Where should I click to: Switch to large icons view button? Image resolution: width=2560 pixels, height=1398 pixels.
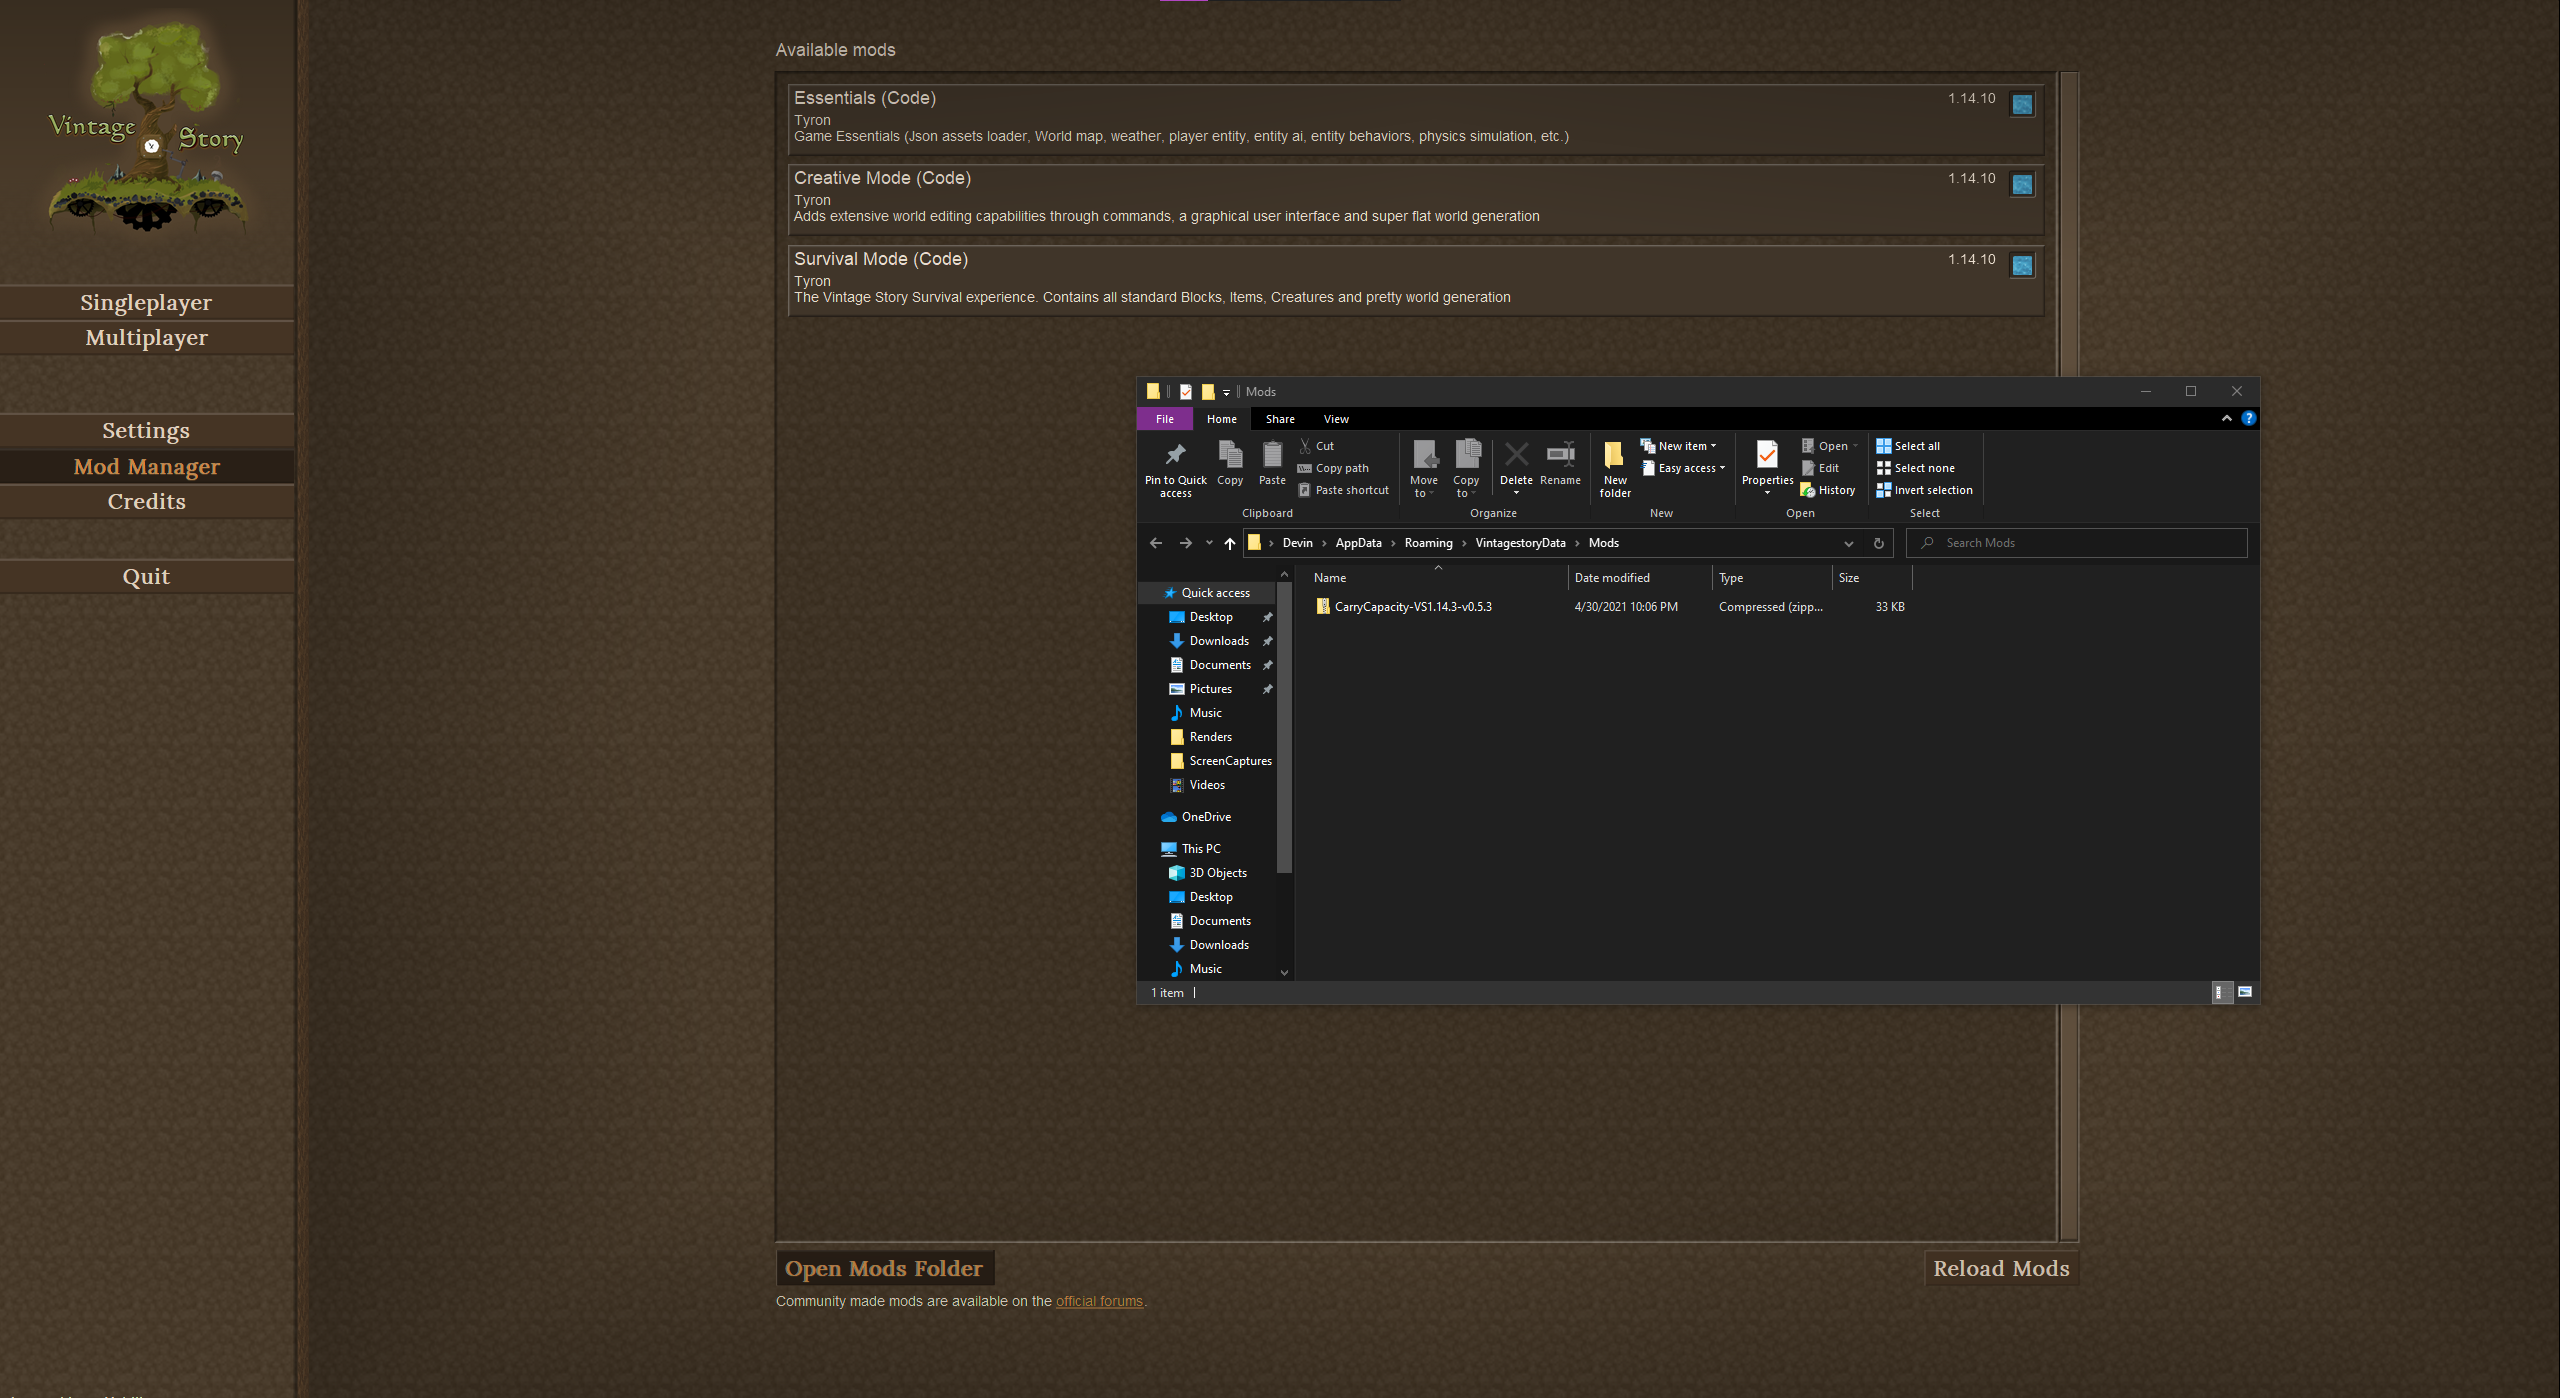[x=2245, y=992]
